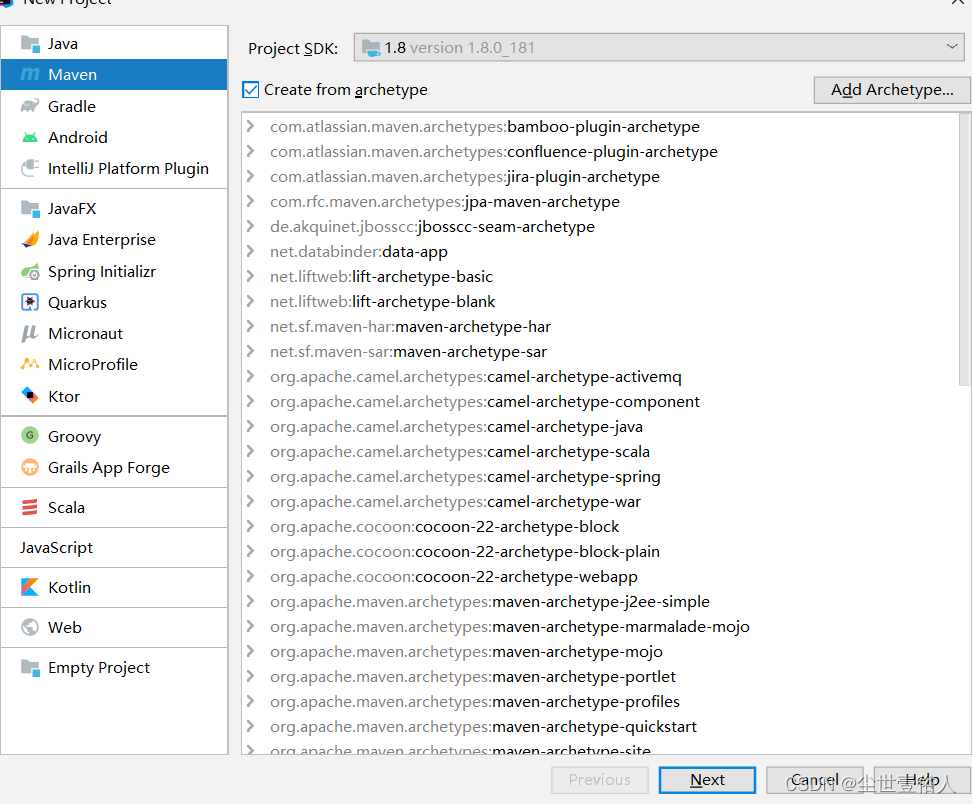Select maven-archetype-har entry
Screen dimensions: 972x804
(410, 326)
